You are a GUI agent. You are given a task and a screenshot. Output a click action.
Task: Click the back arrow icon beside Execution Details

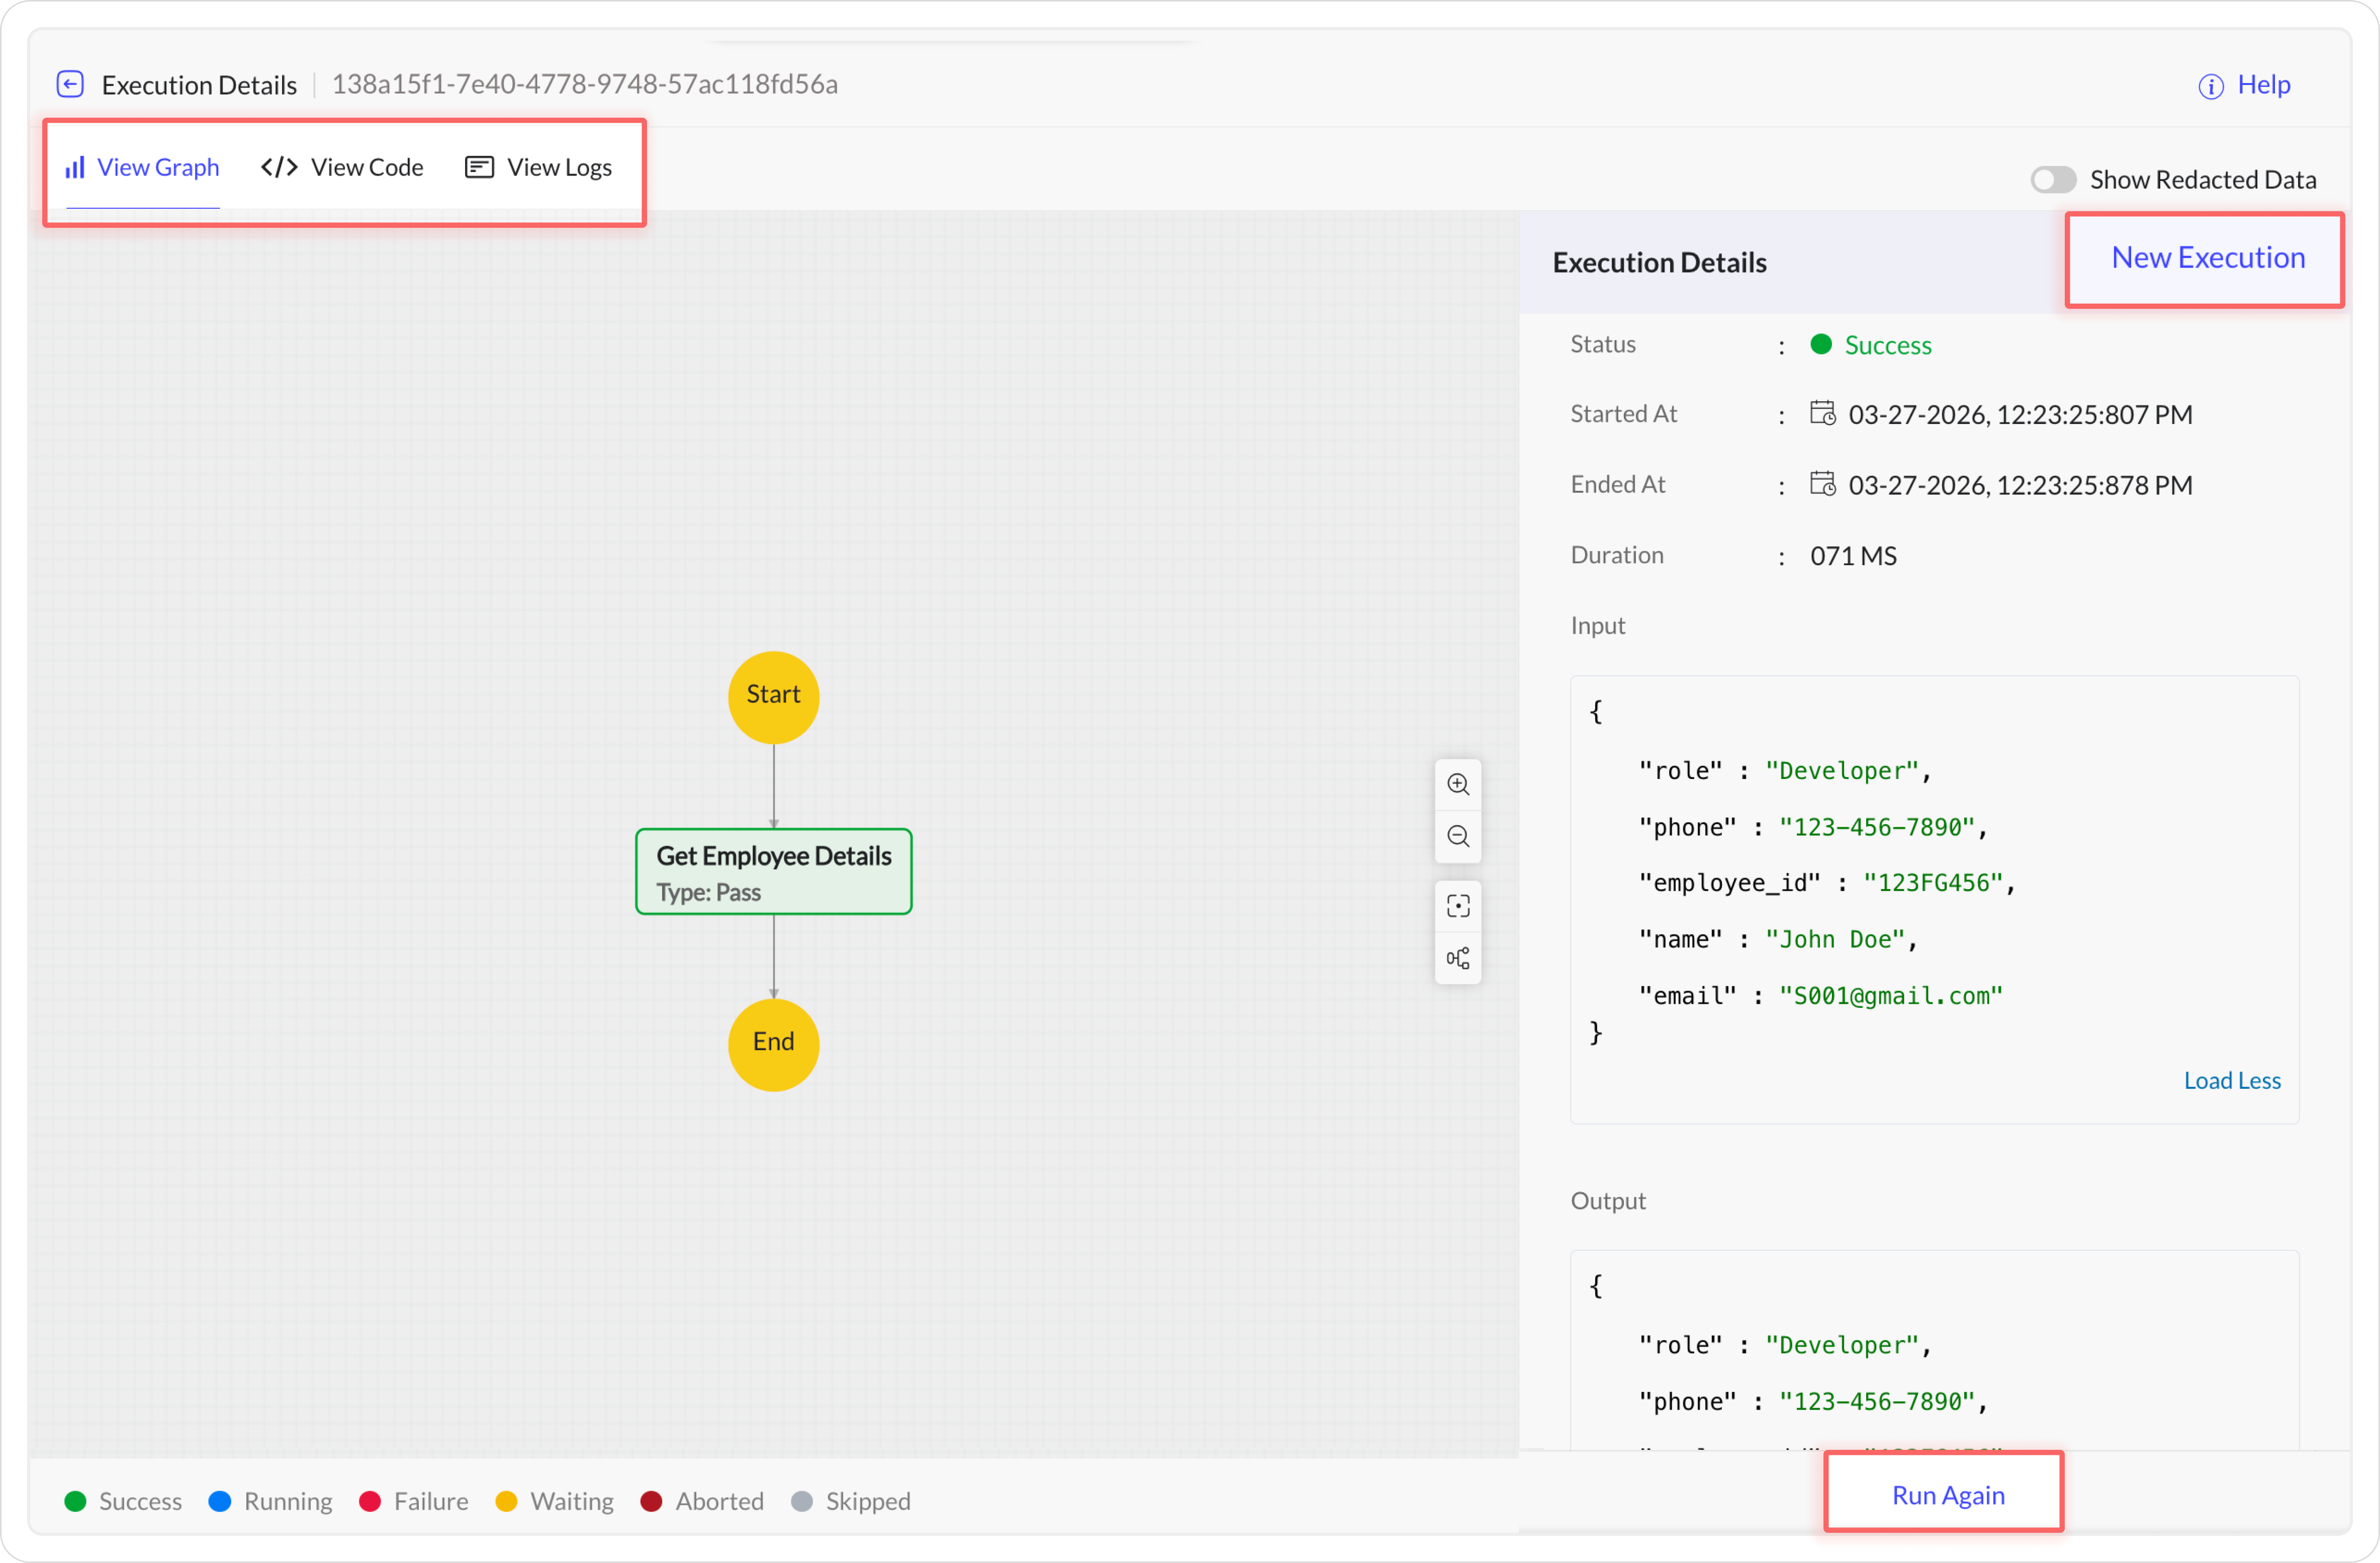[70, 84]
